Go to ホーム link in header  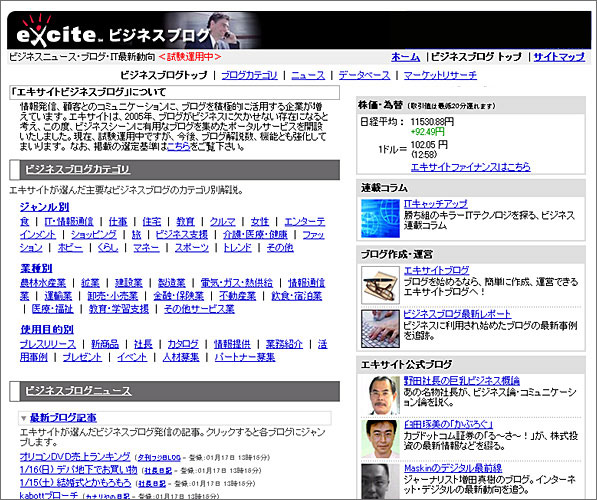click(405, 57)
